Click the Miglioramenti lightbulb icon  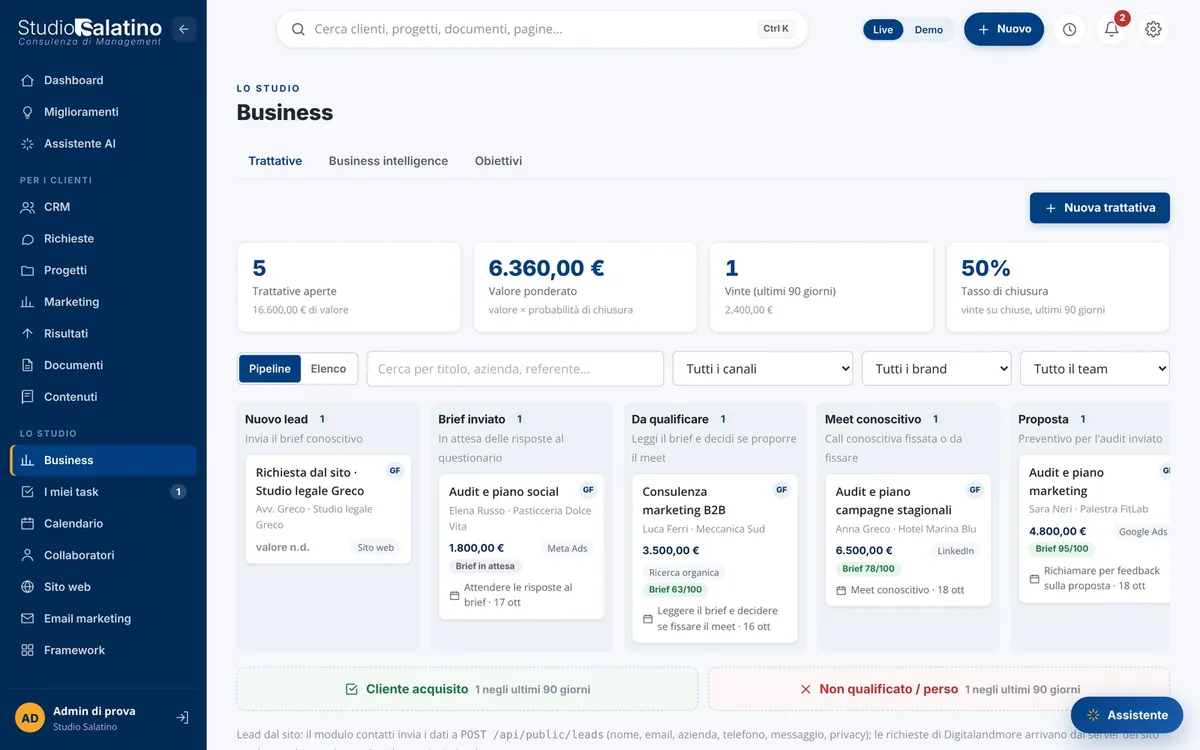click(x=28, y=112)
